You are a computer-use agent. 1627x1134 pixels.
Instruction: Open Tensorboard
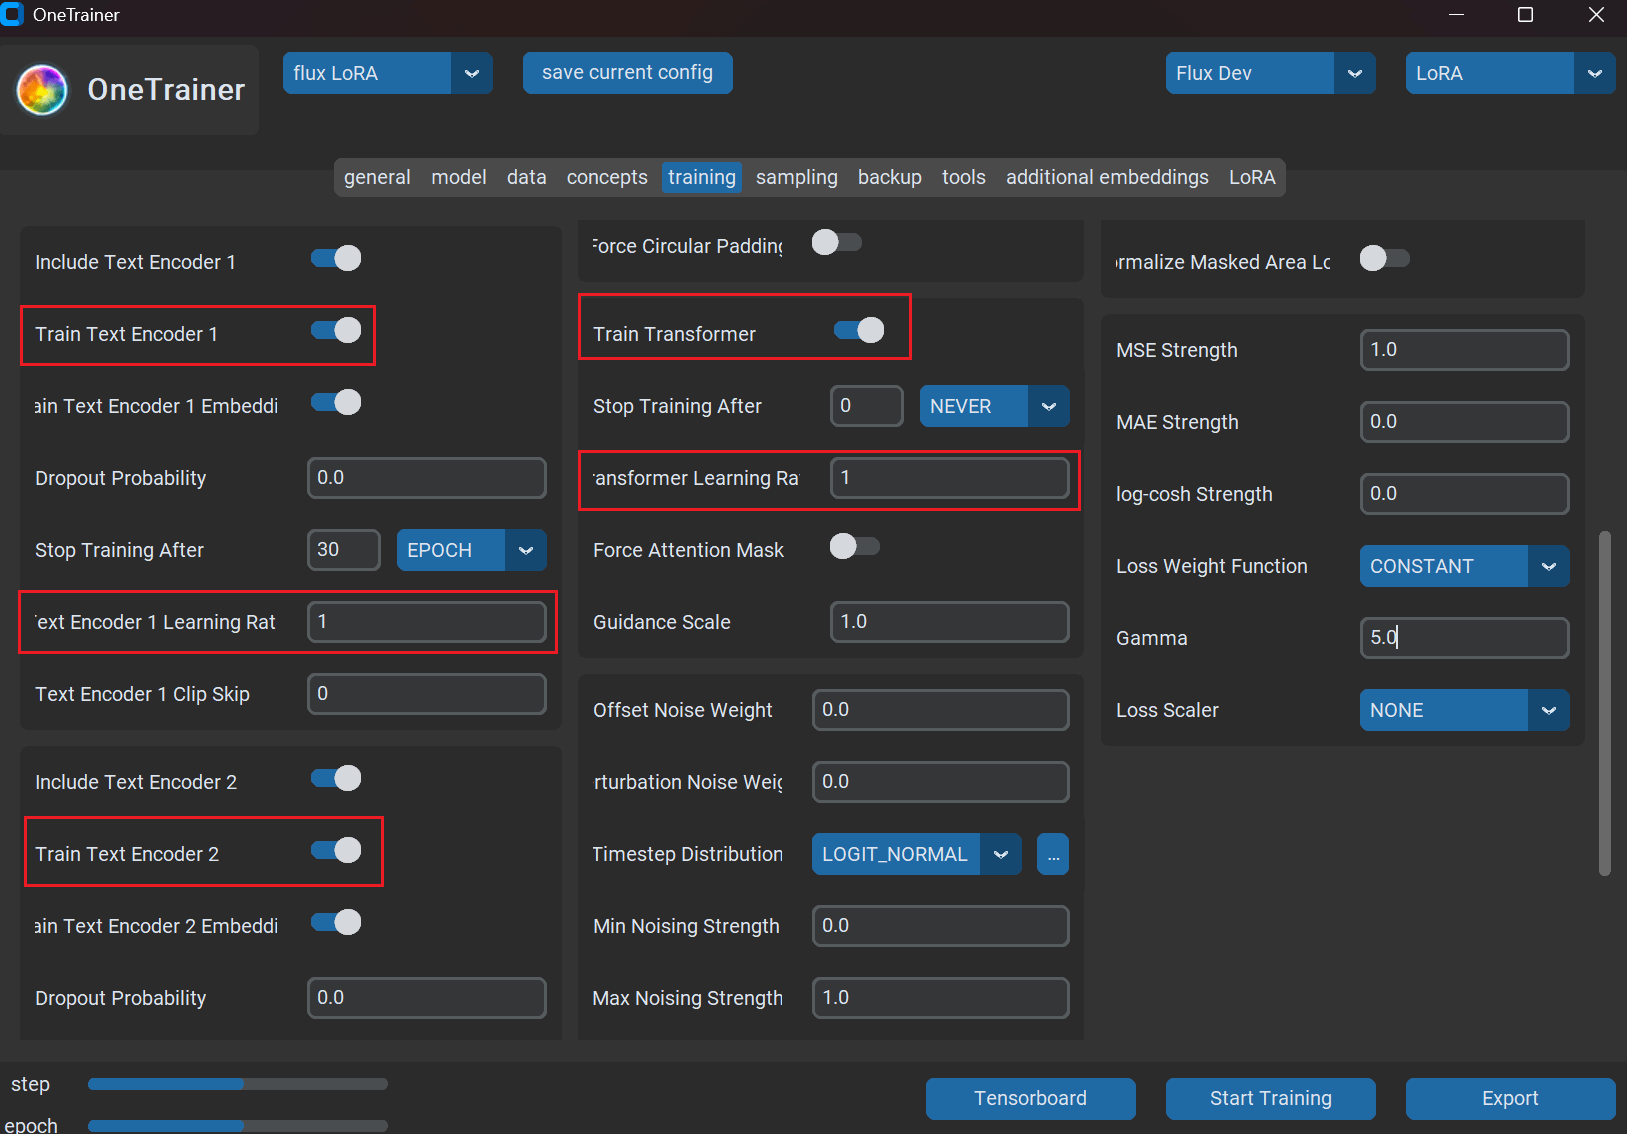point(1031,1098)
